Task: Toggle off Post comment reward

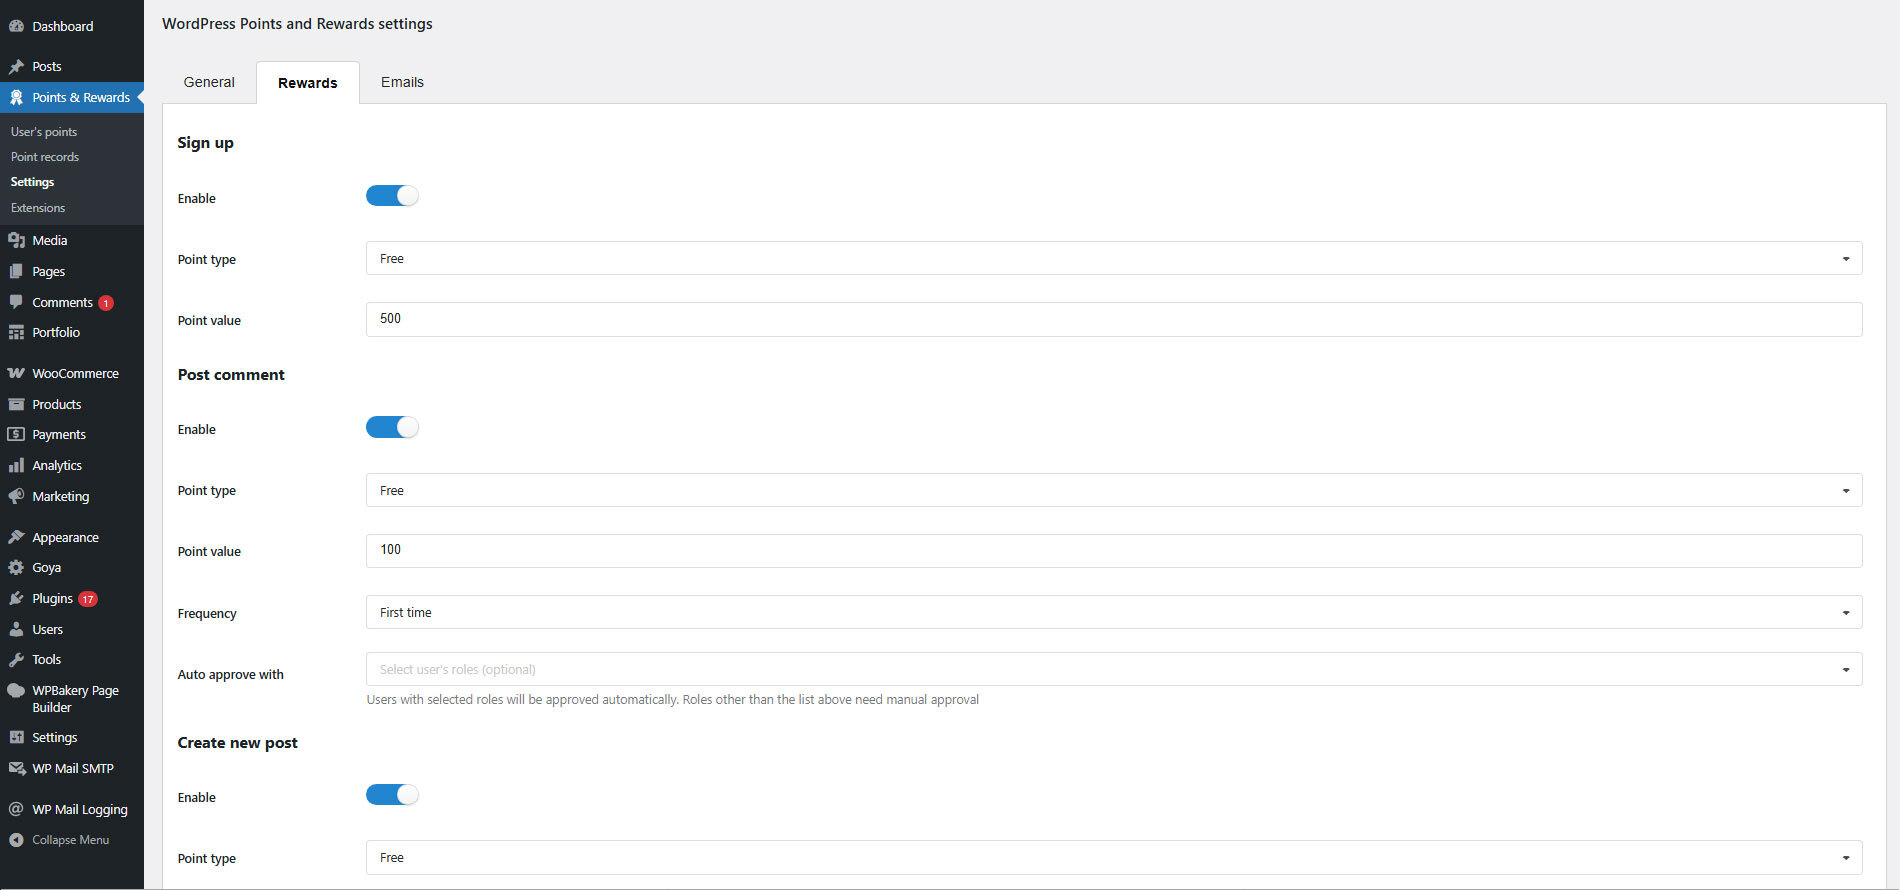Action: (x=392, y=427)
